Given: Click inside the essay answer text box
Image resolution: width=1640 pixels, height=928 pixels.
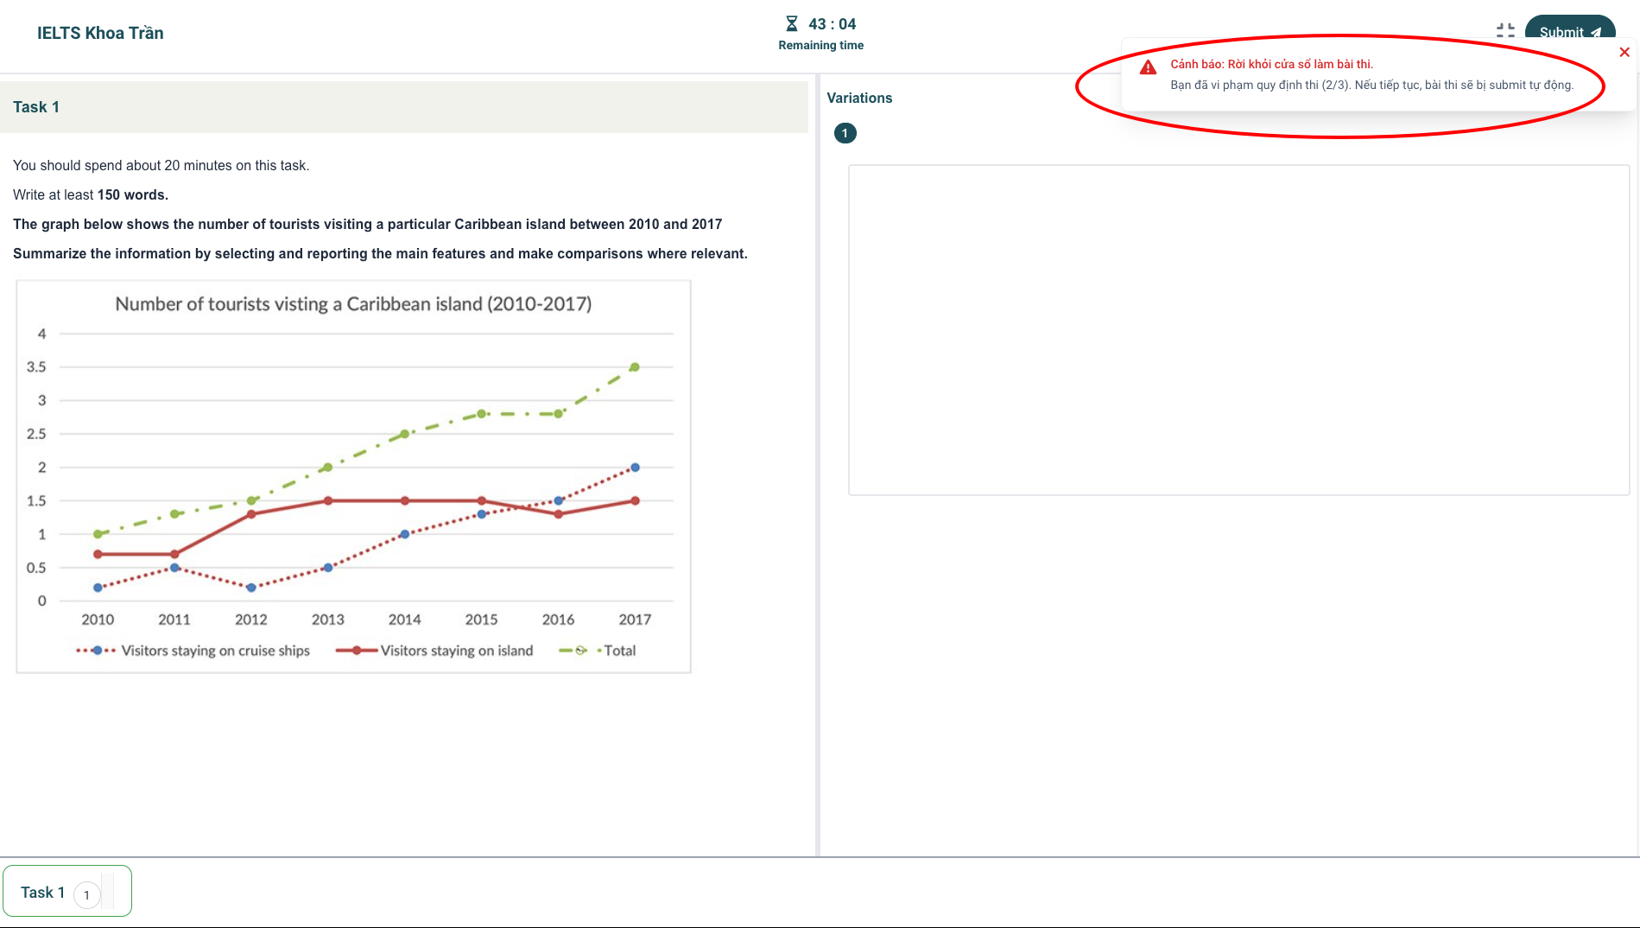Looking at the screenshot, I should [x=1238, y=330].
